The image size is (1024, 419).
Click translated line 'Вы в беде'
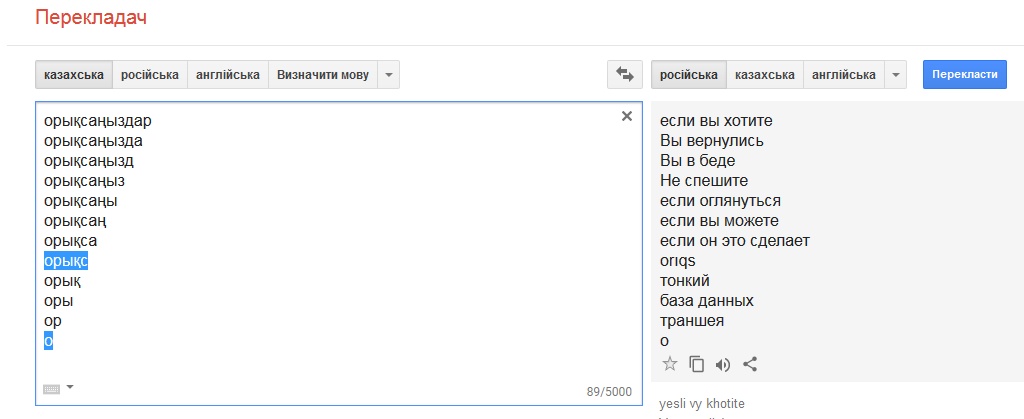pyautogui.click(x=697, y=161)
